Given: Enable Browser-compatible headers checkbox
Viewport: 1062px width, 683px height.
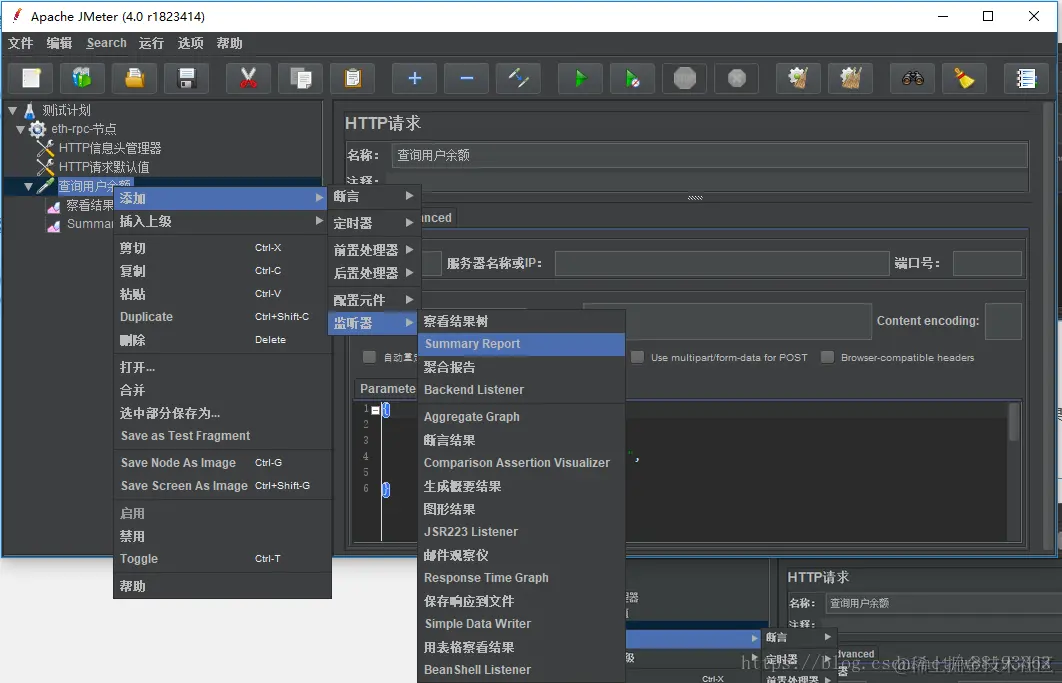Looking at the screenshot, I should pyautogui.click(x=827, y=357).
